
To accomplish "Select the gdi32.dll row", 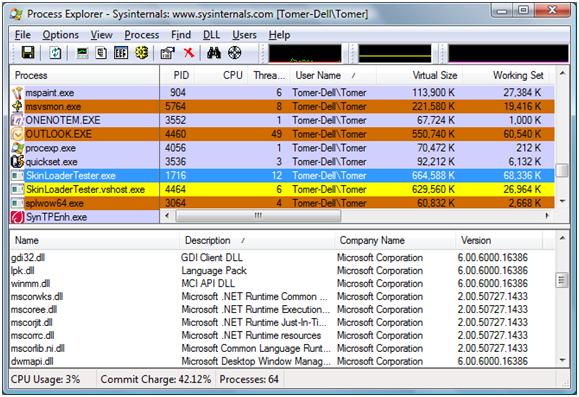I will 282,257.
